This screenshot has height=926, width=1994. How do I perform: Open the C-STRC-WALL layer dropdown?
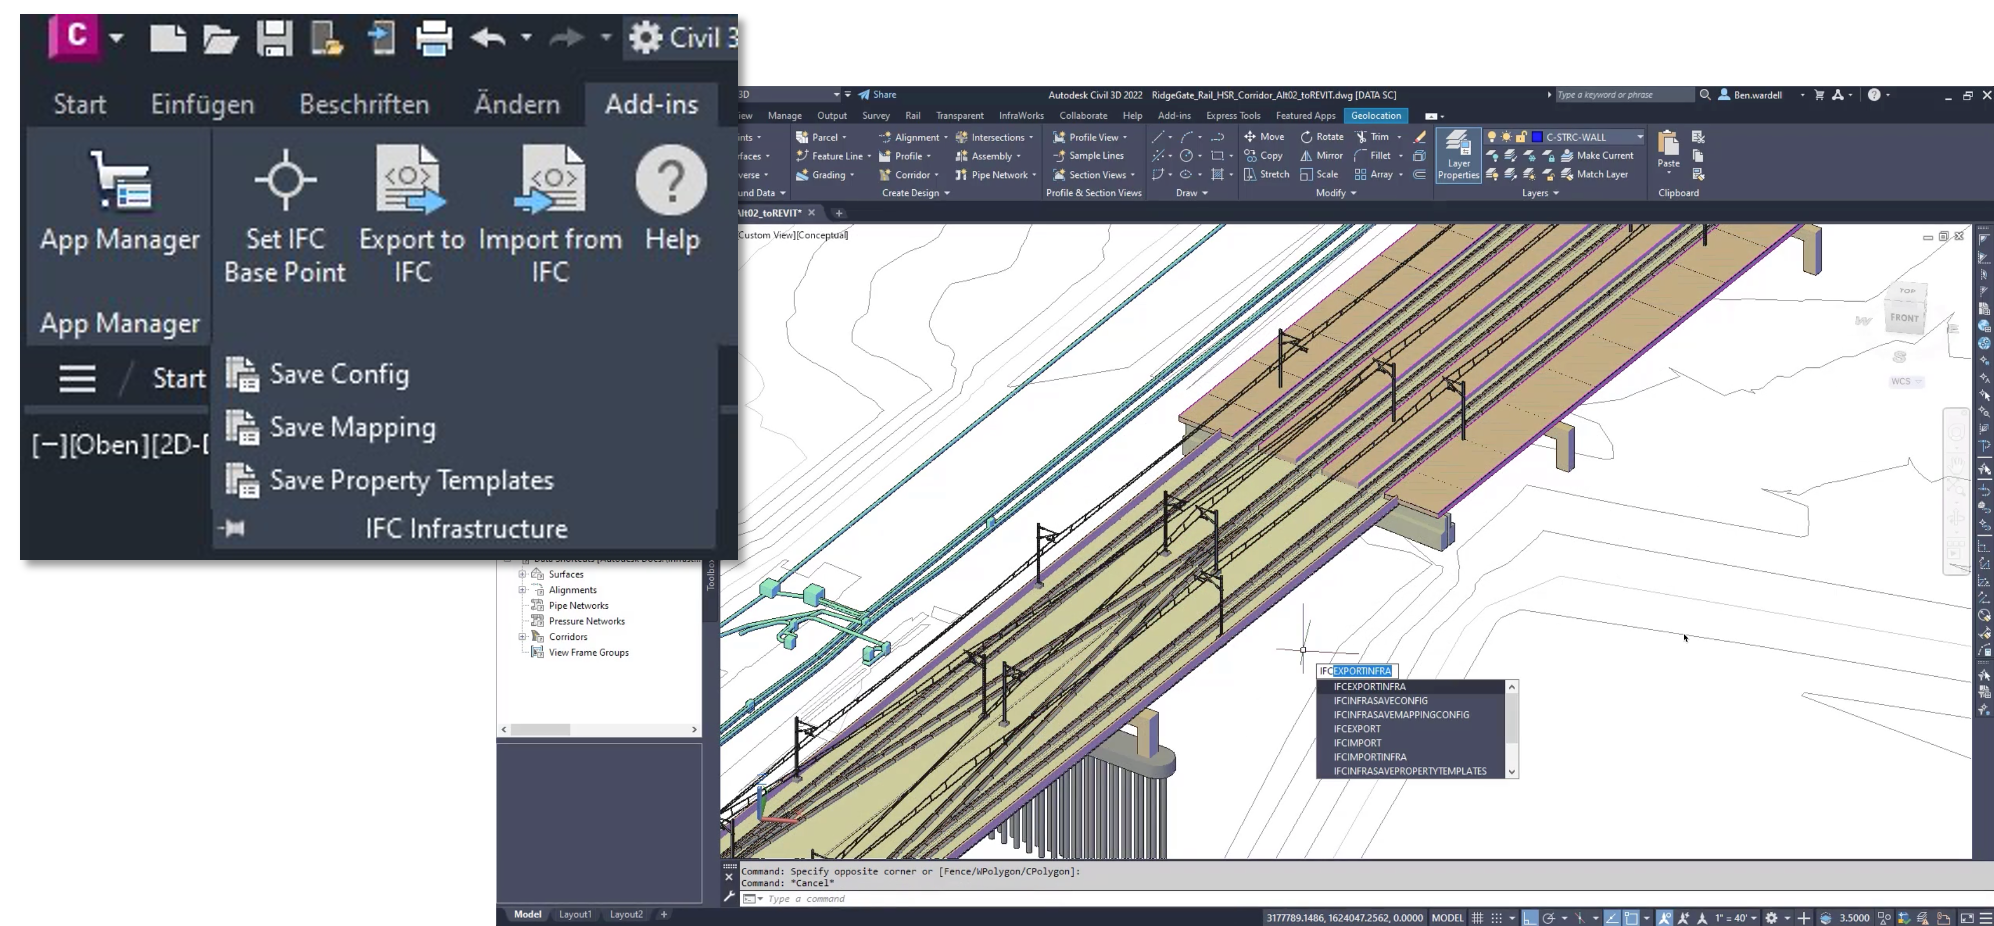point(1640,137)
